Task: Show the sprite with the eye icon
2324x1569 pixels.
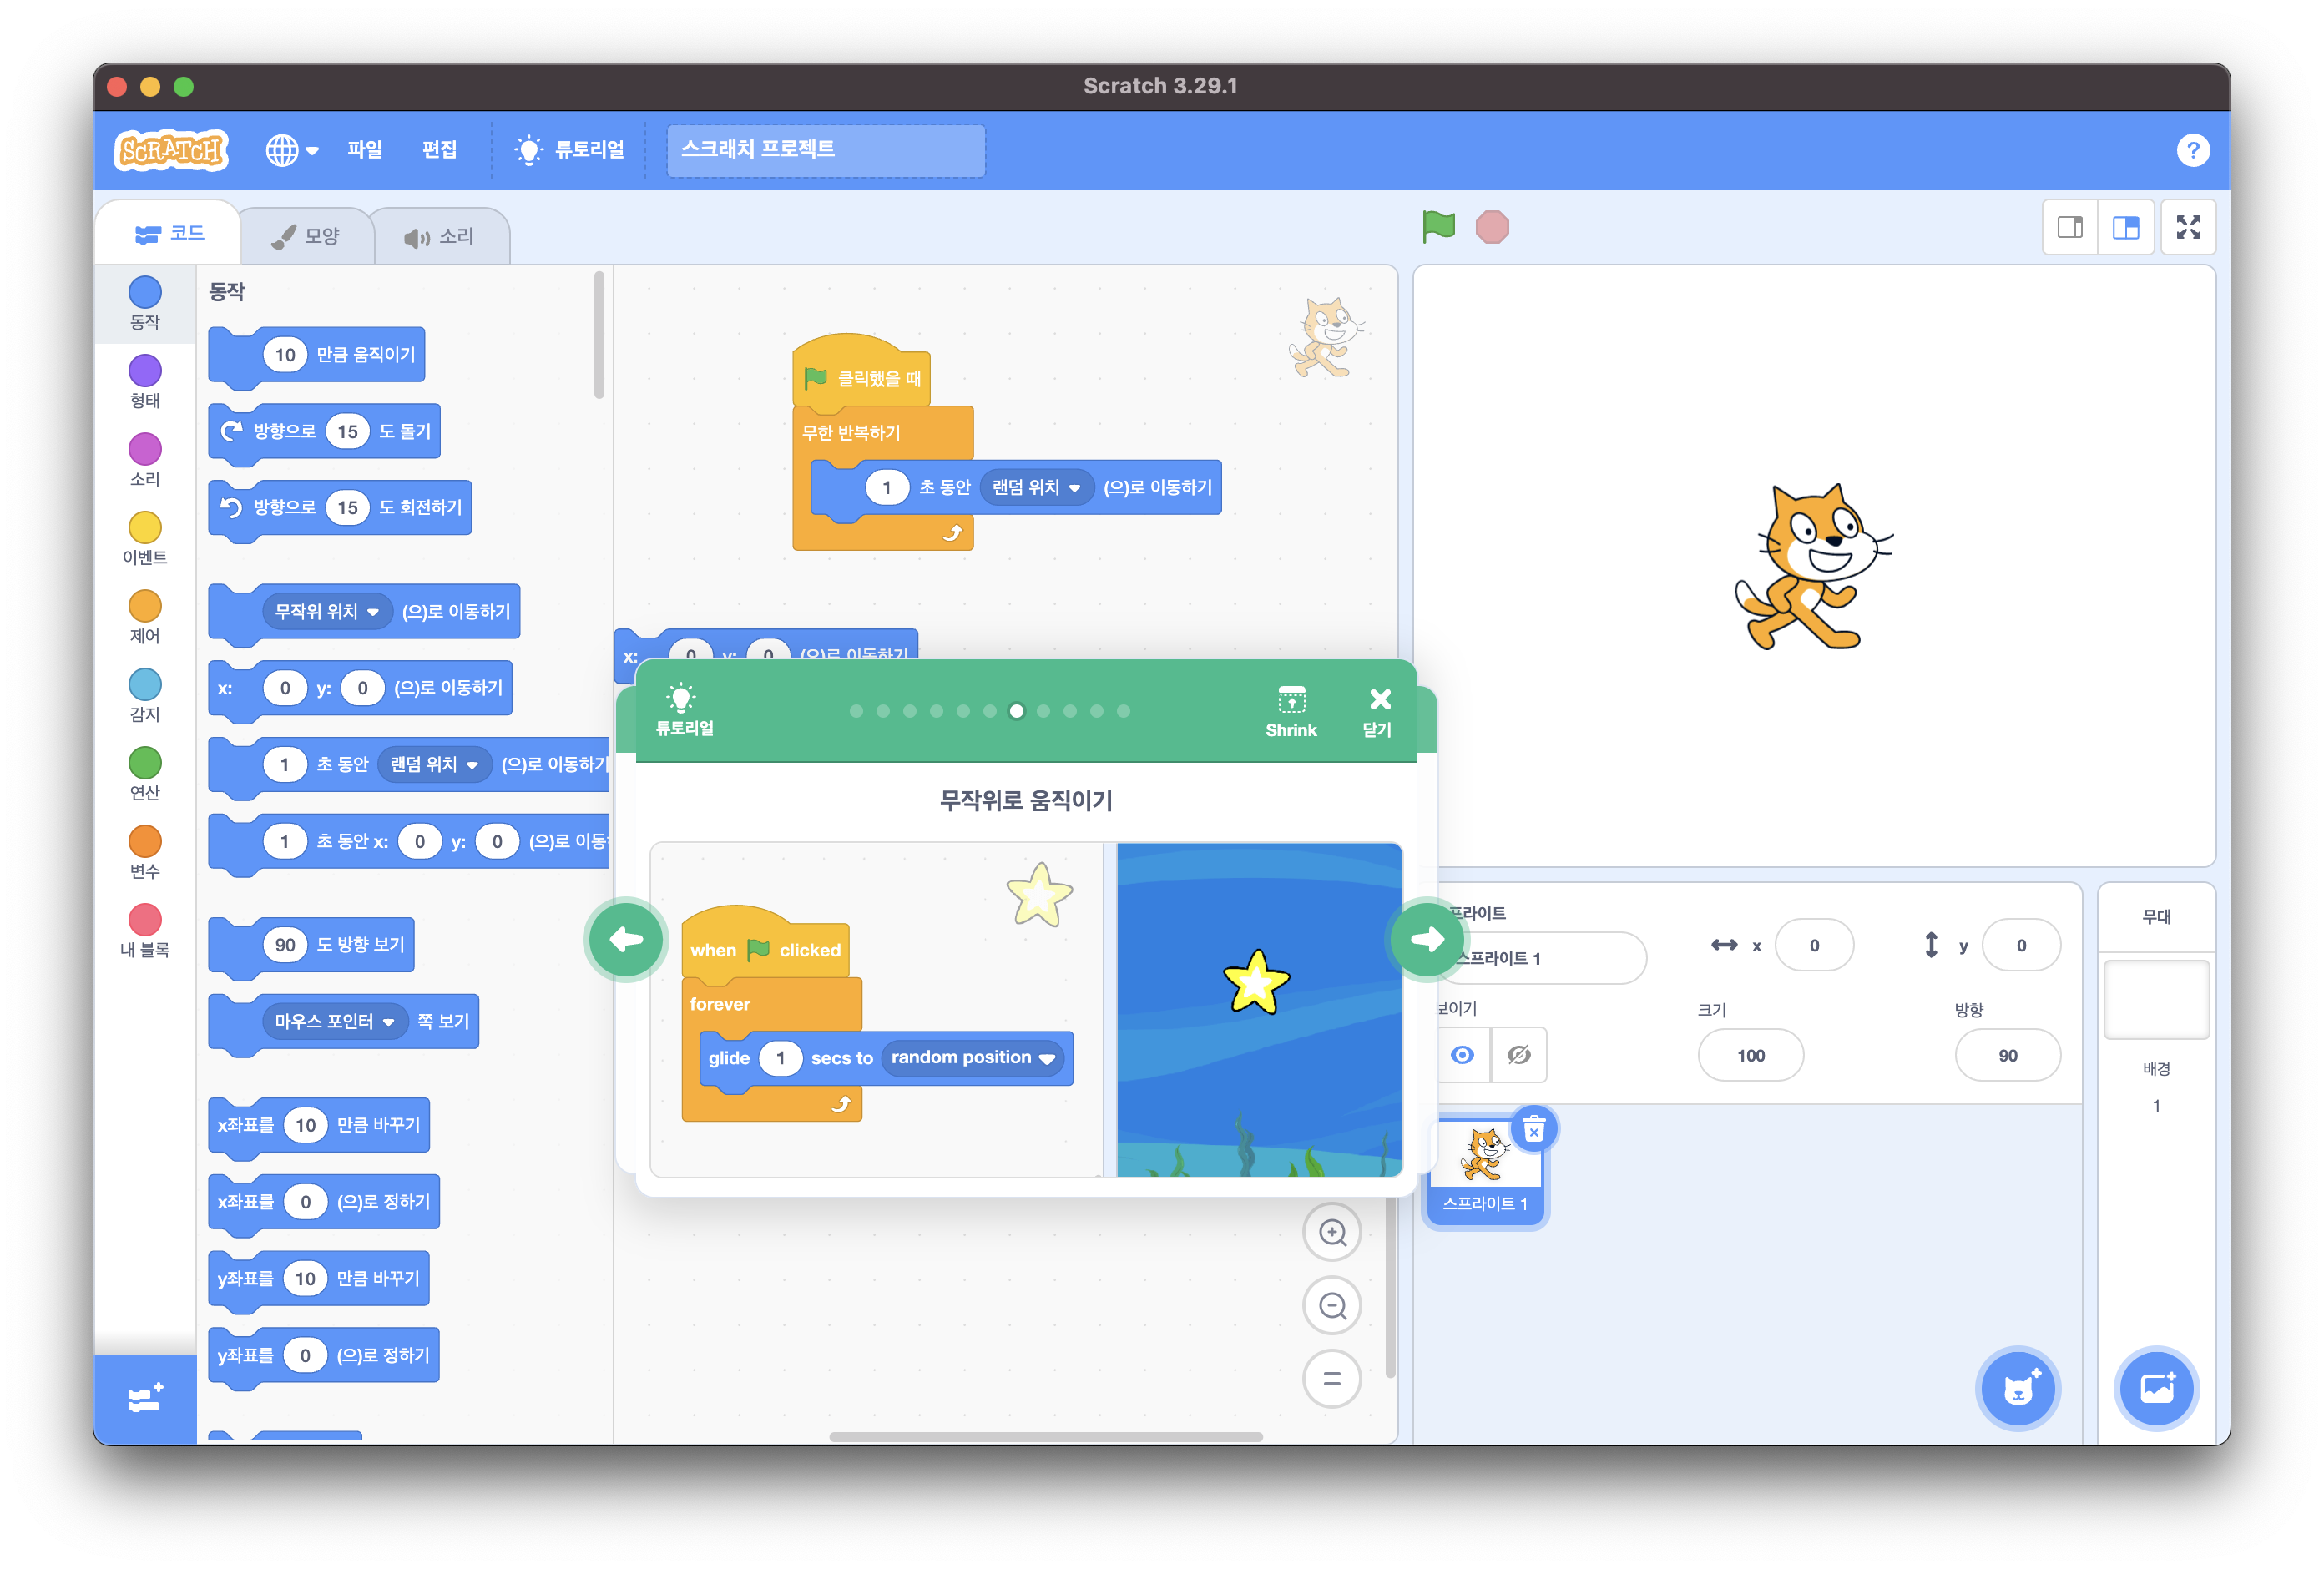Action: (1462, 1055)
